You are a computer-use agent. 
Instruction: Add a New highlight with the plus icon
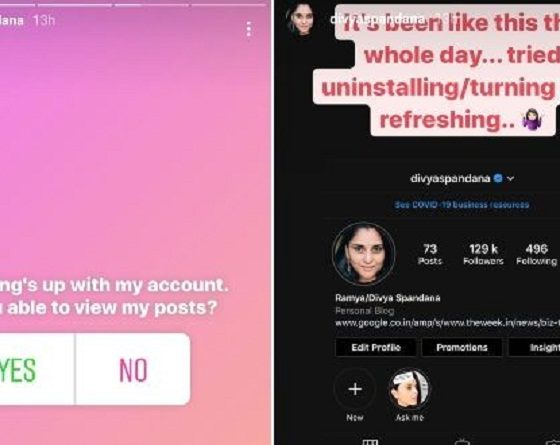[x=355, y=389]
